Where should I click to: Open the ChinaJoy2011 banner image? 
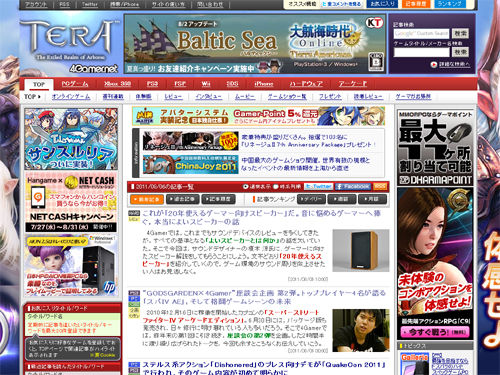(191, 164)
